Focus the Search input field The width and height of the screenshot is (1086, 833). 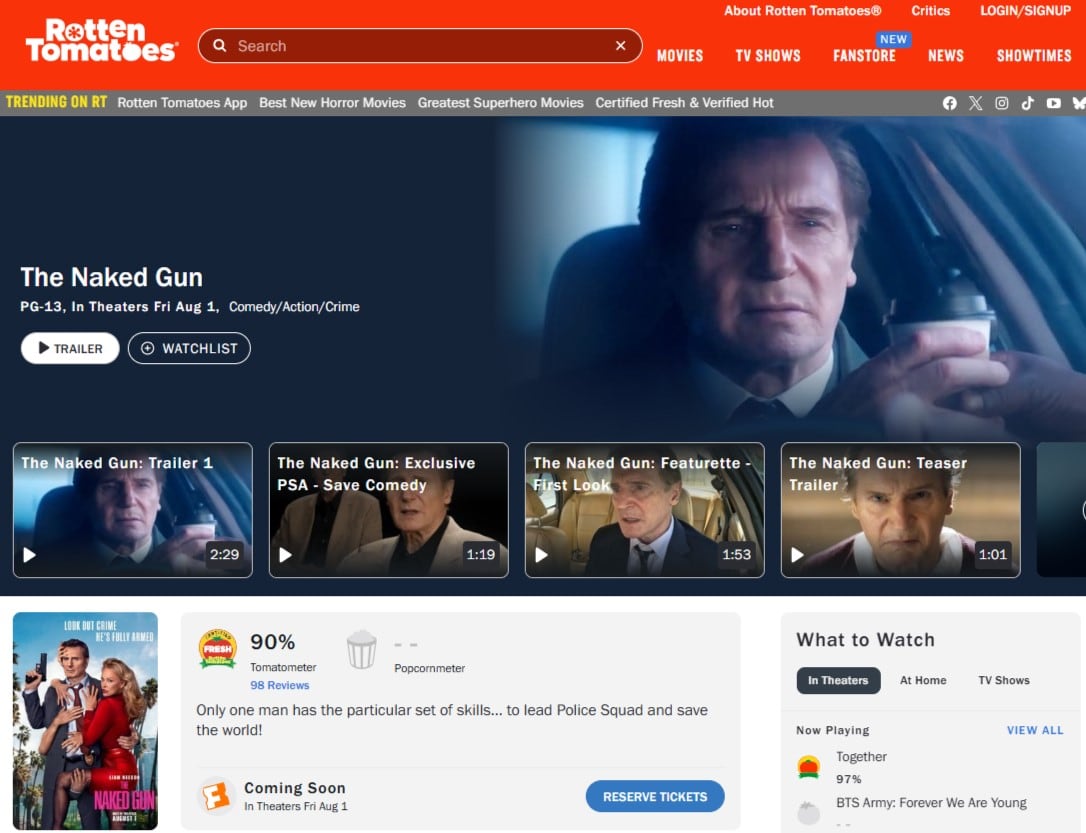[420, 46]
